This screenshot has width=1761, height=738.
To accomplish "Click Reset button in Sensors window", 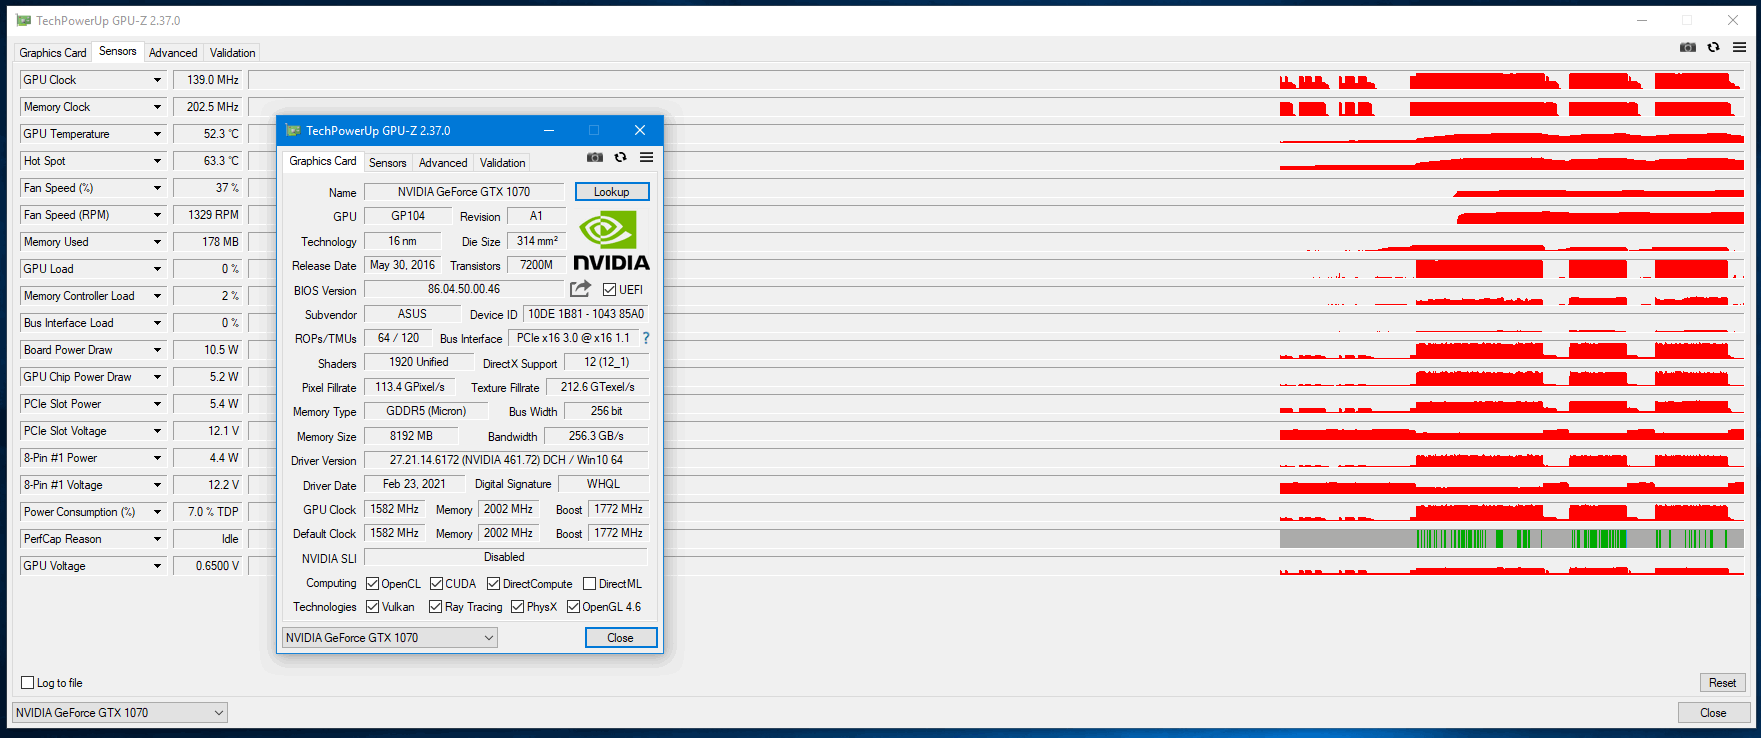I will tap(1722, 683).
